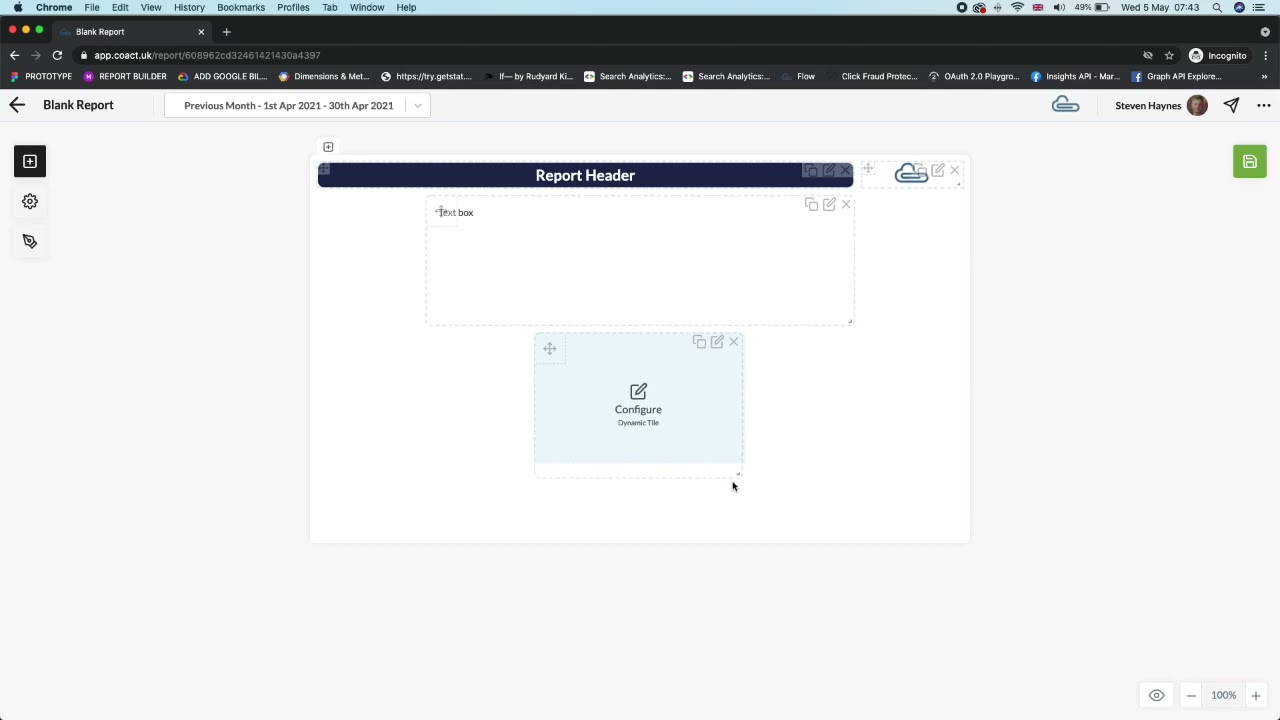Image resolution: width=1280 pixels, height=720 pixels.
Task: Grab the move handle on Dynamic Tile
Action: [549, 348]
